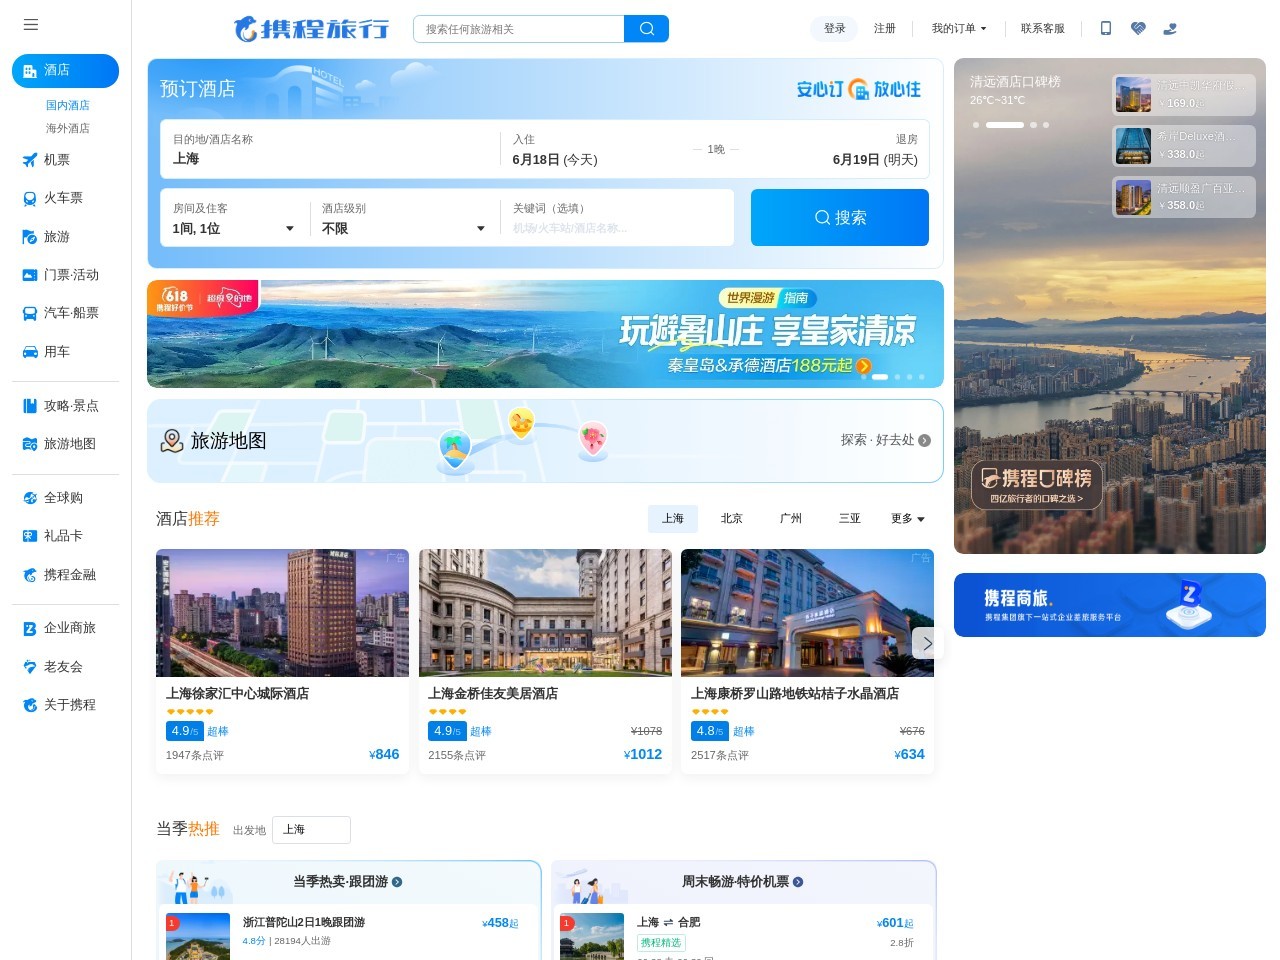
Task: Click the 携程旅行 dolphin logo
Action: pyautogui.click(x=311, y=29)
